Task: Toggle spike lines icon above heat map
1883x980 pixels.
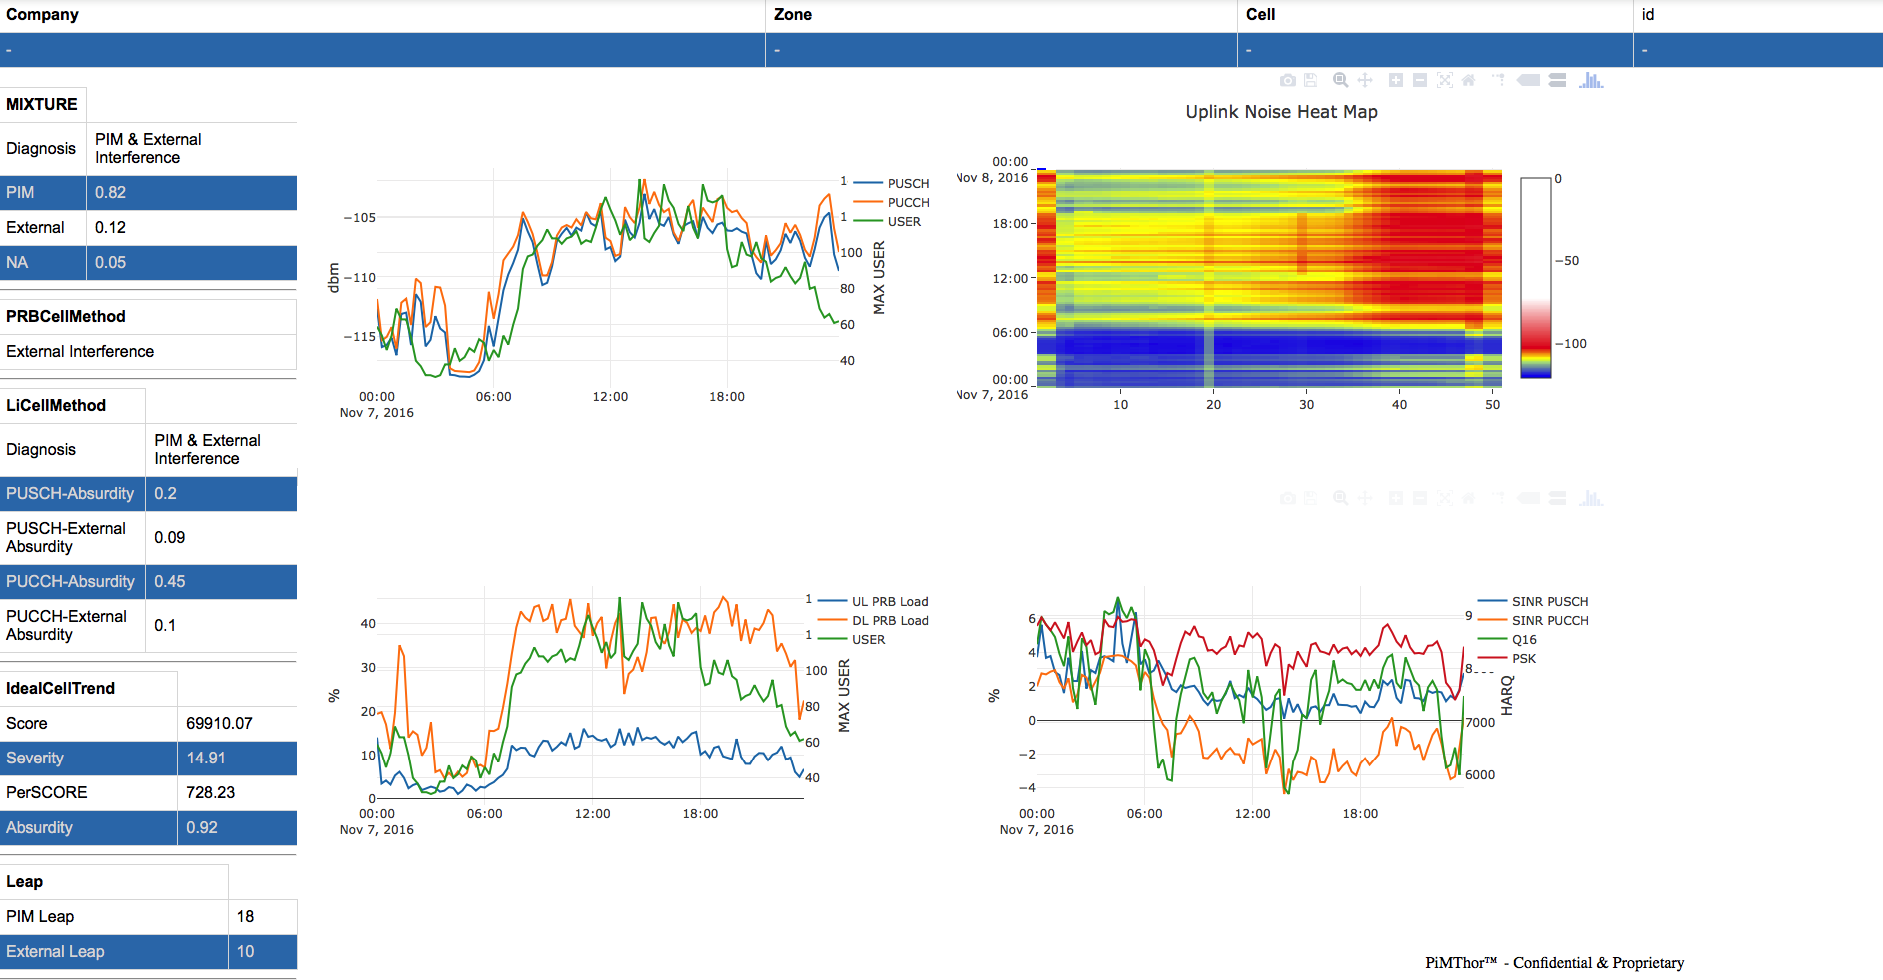Action: pyautogui.click(x=1498, y=80)
